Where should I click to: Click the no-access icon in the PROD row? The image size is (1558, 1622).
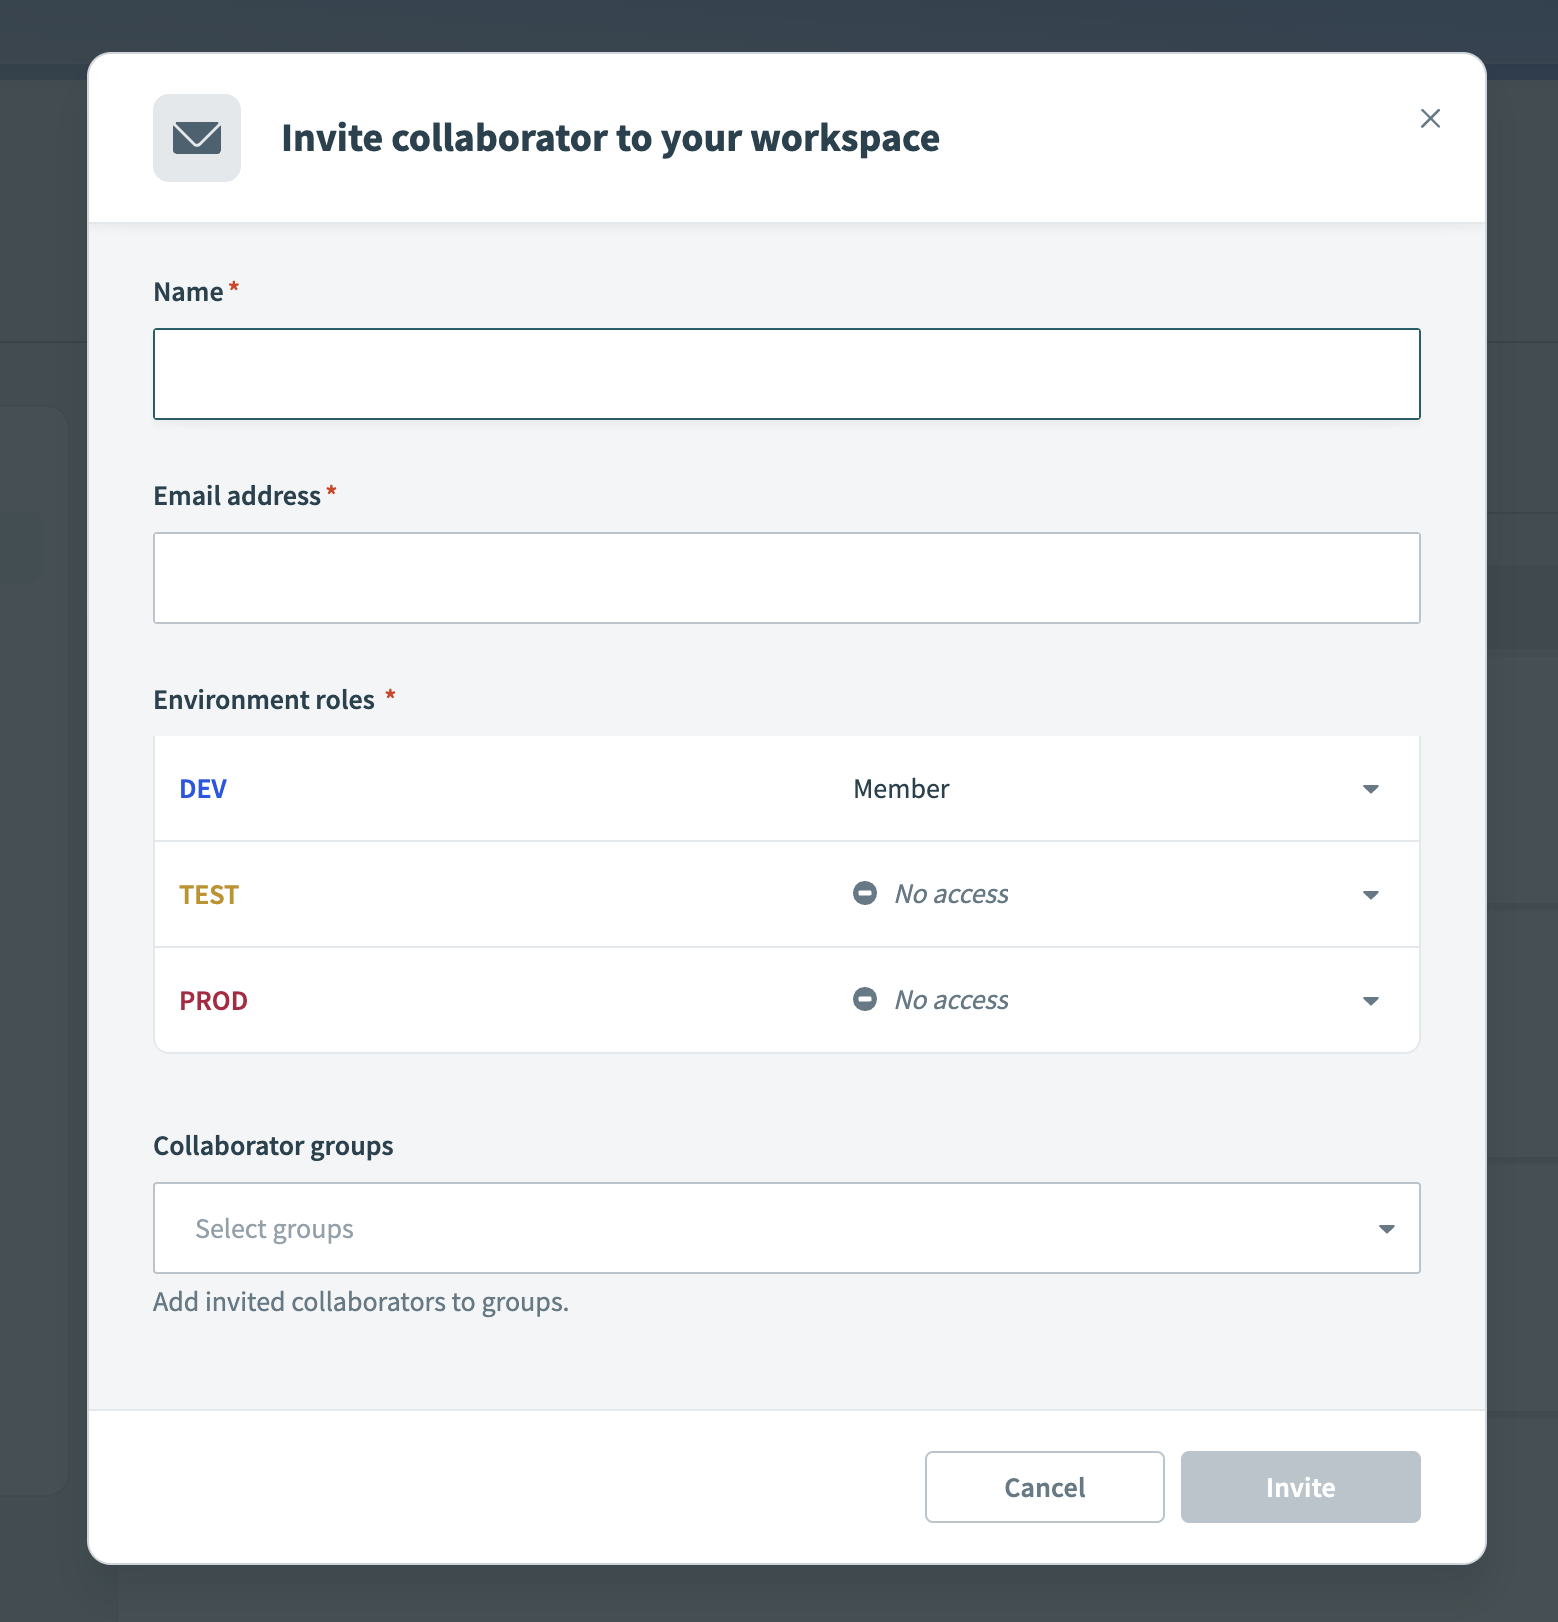pyautogui.click(x=865, y=999)
